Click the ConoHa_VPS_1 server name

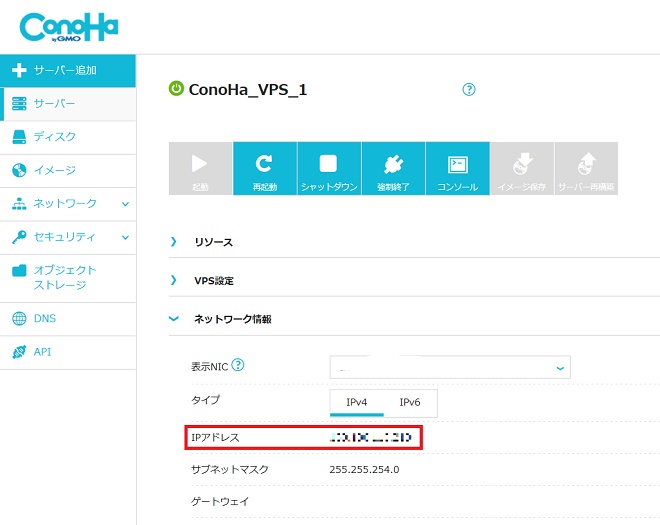pos(248,90)
